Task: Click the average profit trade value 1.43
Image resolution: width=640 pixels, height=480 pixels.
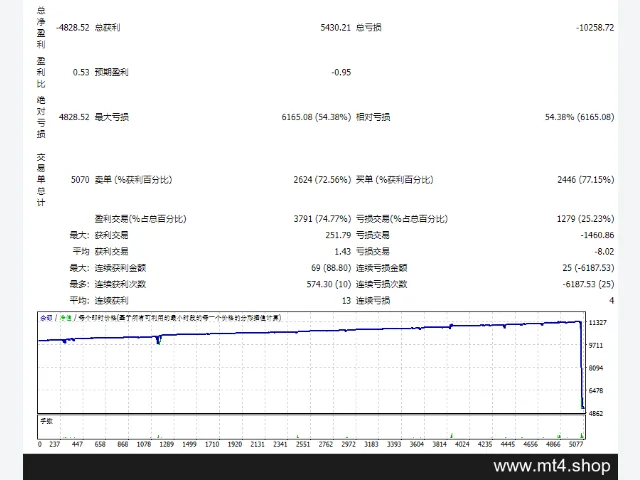Action: click(x=343, y=251)
